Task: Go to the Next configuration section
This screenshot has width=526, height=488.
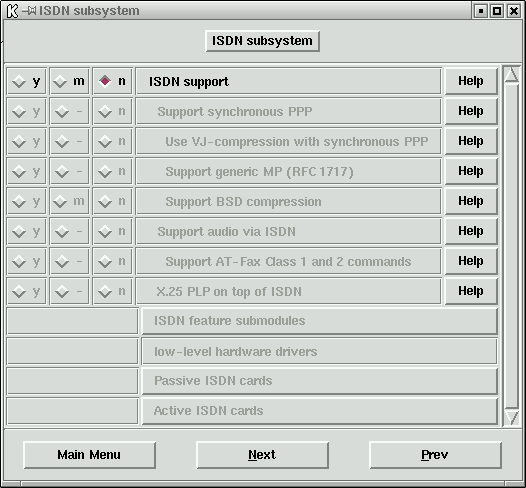Action: click(x=262, y=455)
